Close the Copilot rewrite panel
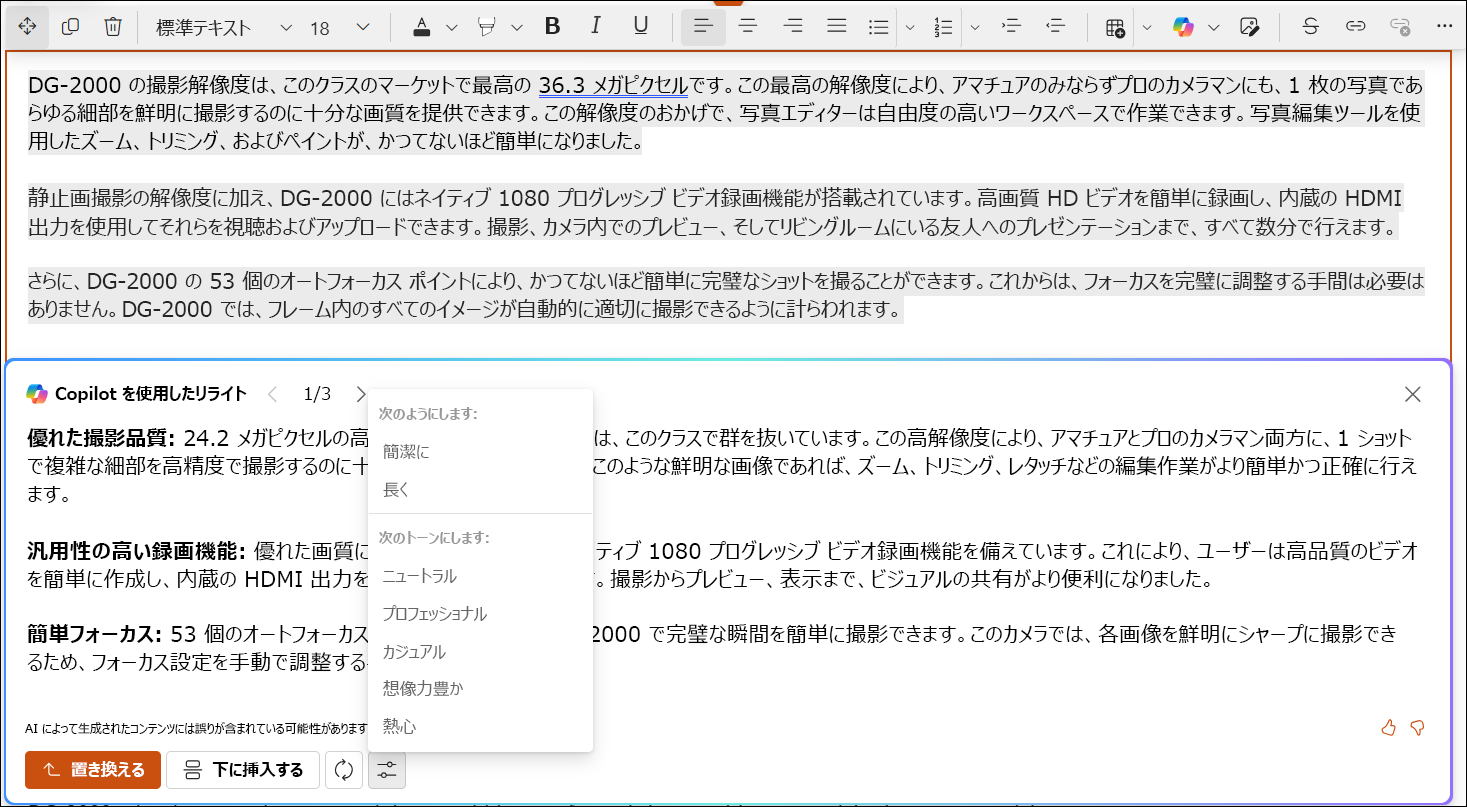The image size is (1467, 807). pos(1412,394)
